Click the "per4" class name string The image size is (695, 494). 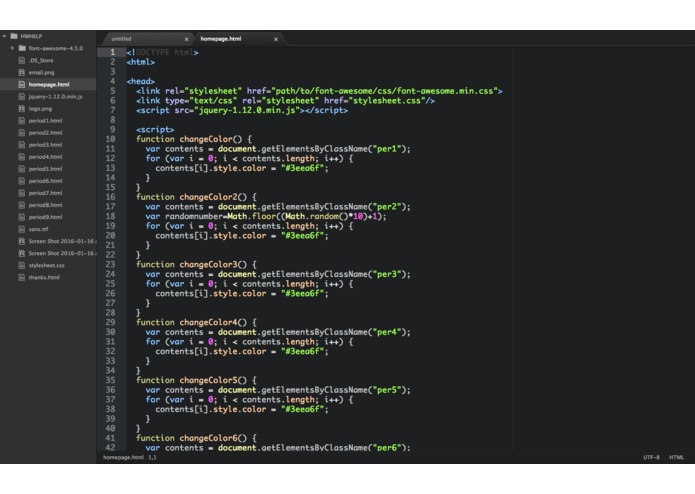(x=389, y=332)
